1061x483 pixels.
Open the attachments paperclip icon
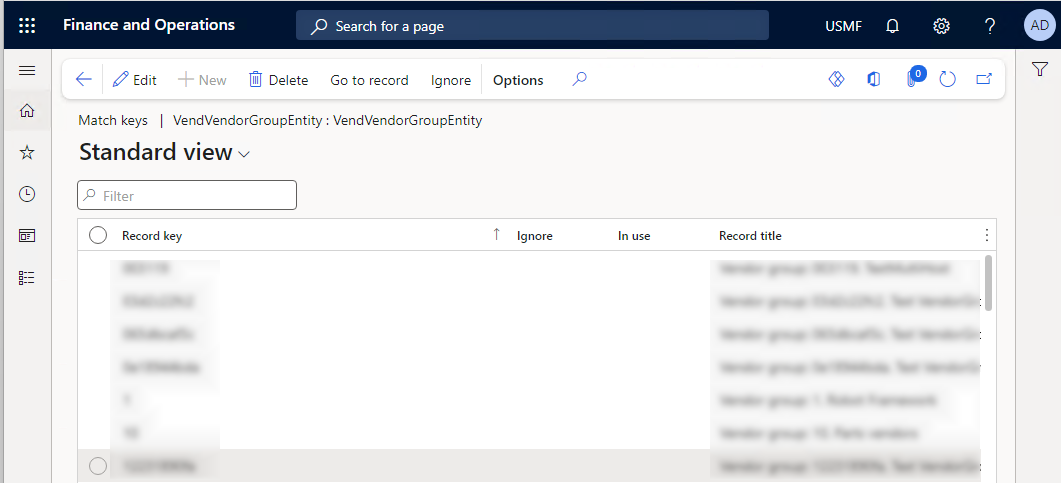coord(912,79)
